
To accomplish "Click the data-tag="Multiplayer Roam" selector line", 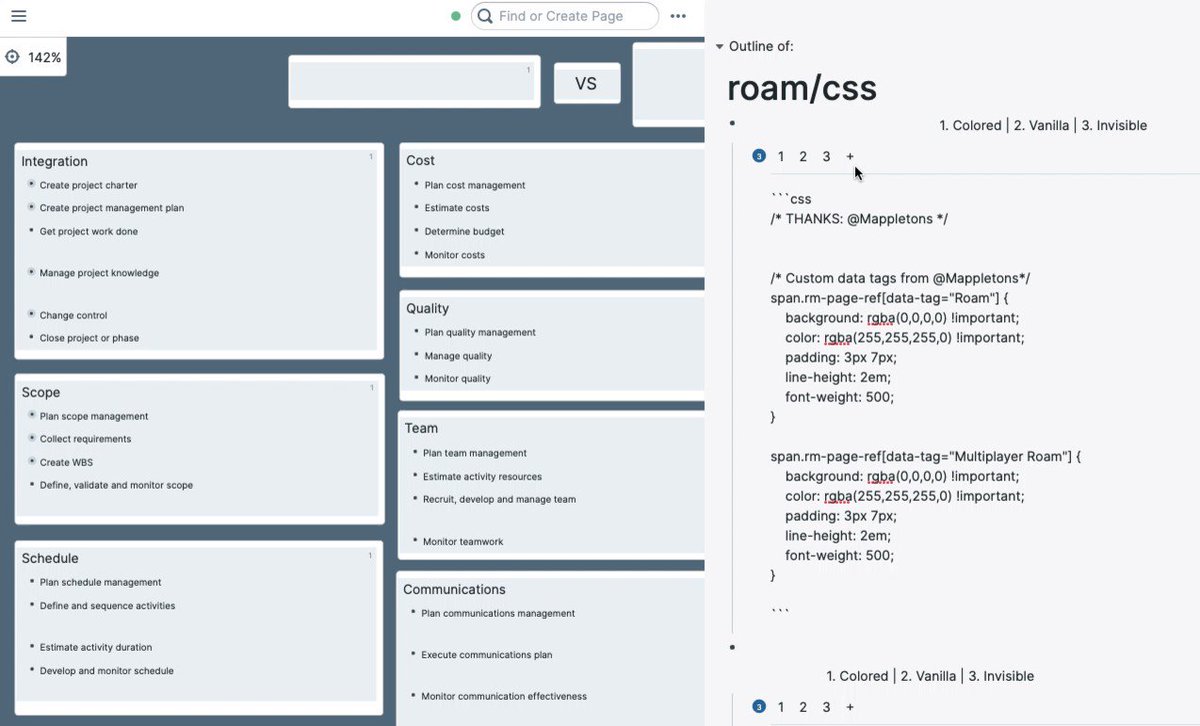I will point(926,456).
